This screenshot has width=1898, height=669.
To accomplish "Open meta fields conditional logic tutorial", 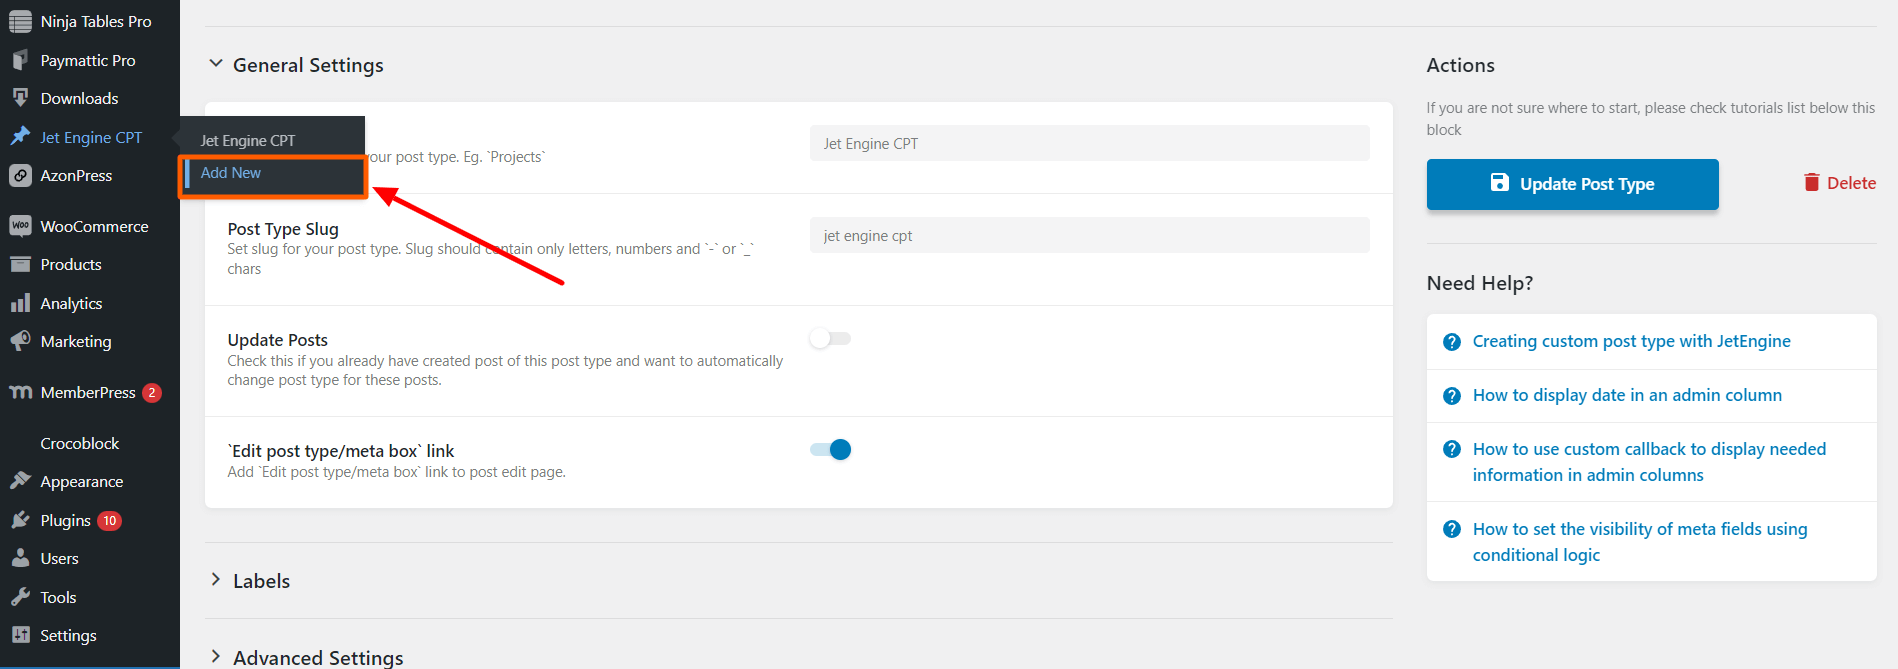I will click(1640, 542).
